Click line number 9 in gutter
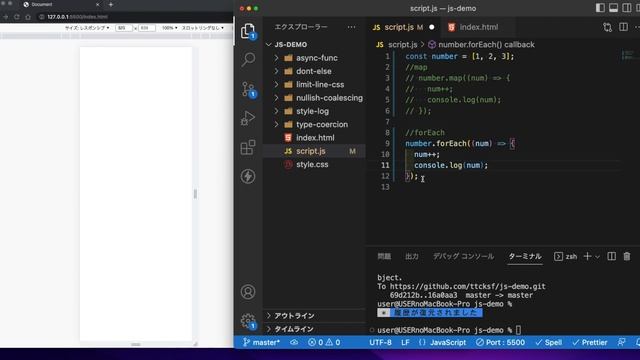640x360 pixels. pyautogui.click(x=387, y=144)
